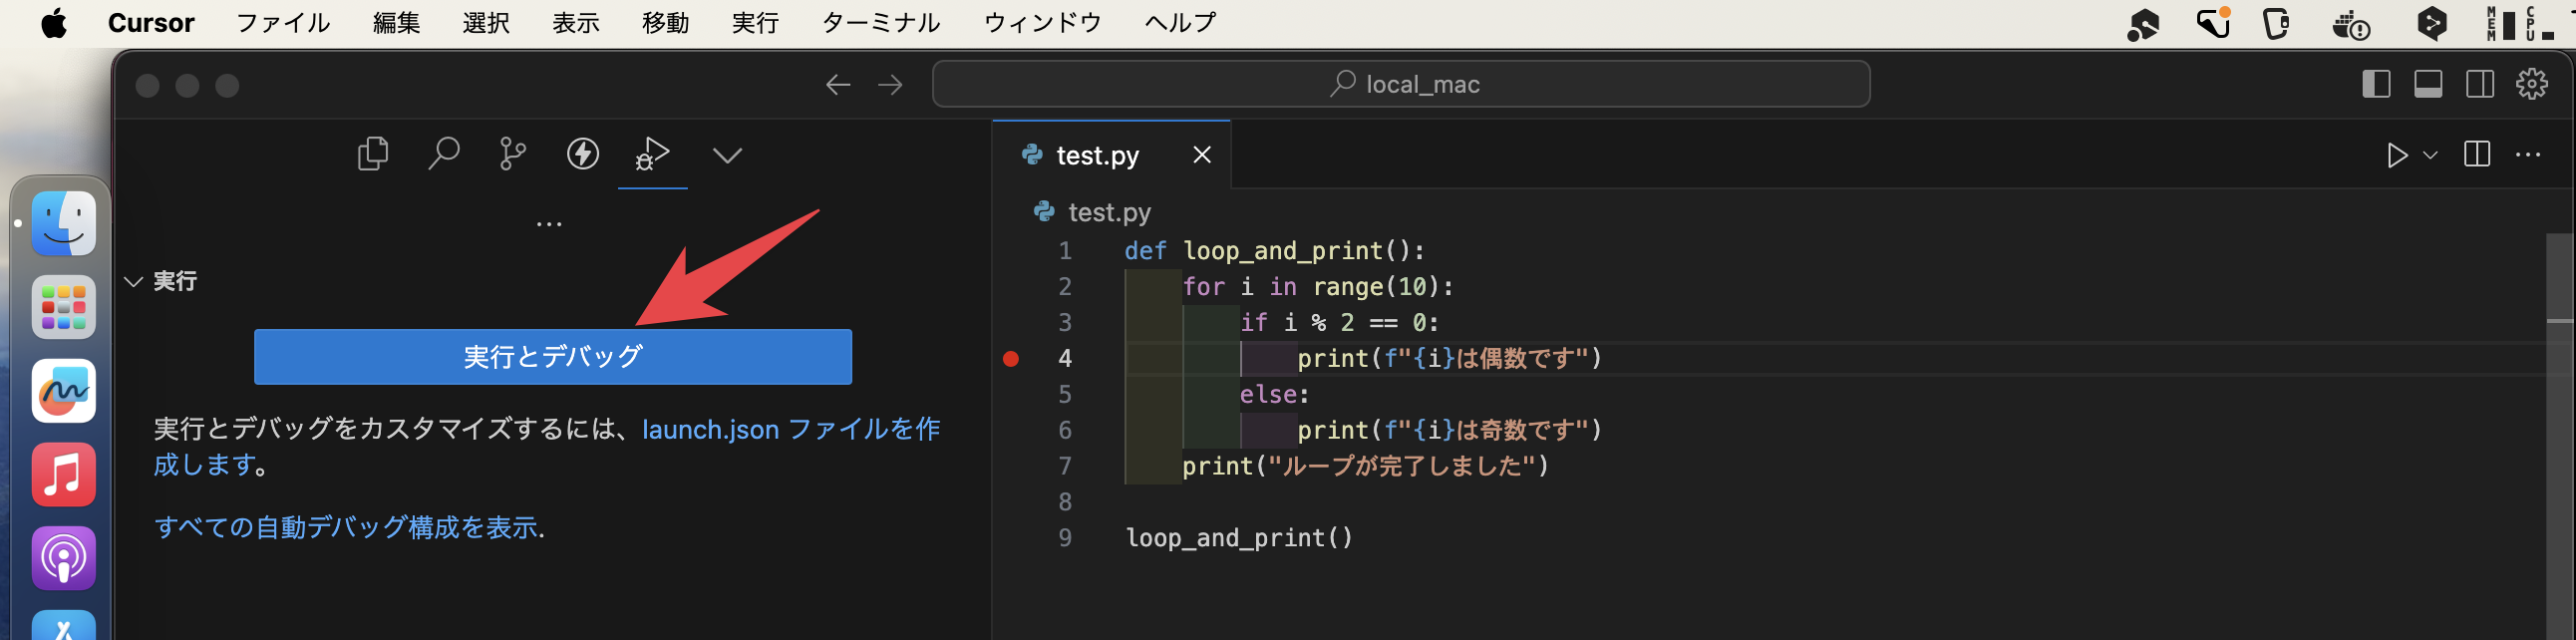The width and height of the screenshot is (2576, 640).
Task: Open the settings gear in title bar
Action: click(2531, 84)
